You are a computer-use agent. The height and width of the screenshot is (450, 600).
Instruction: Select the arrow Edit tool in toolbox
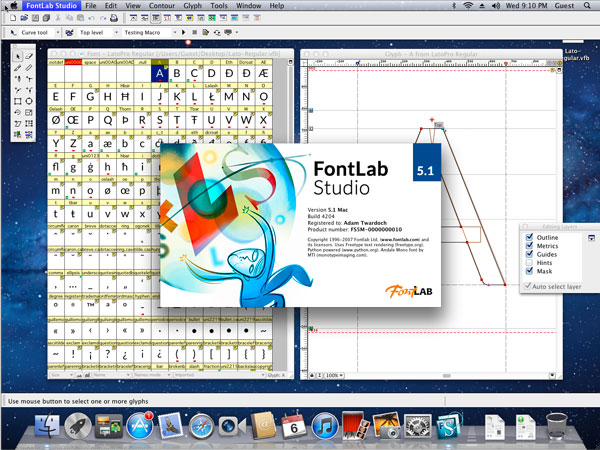[18, 56]
